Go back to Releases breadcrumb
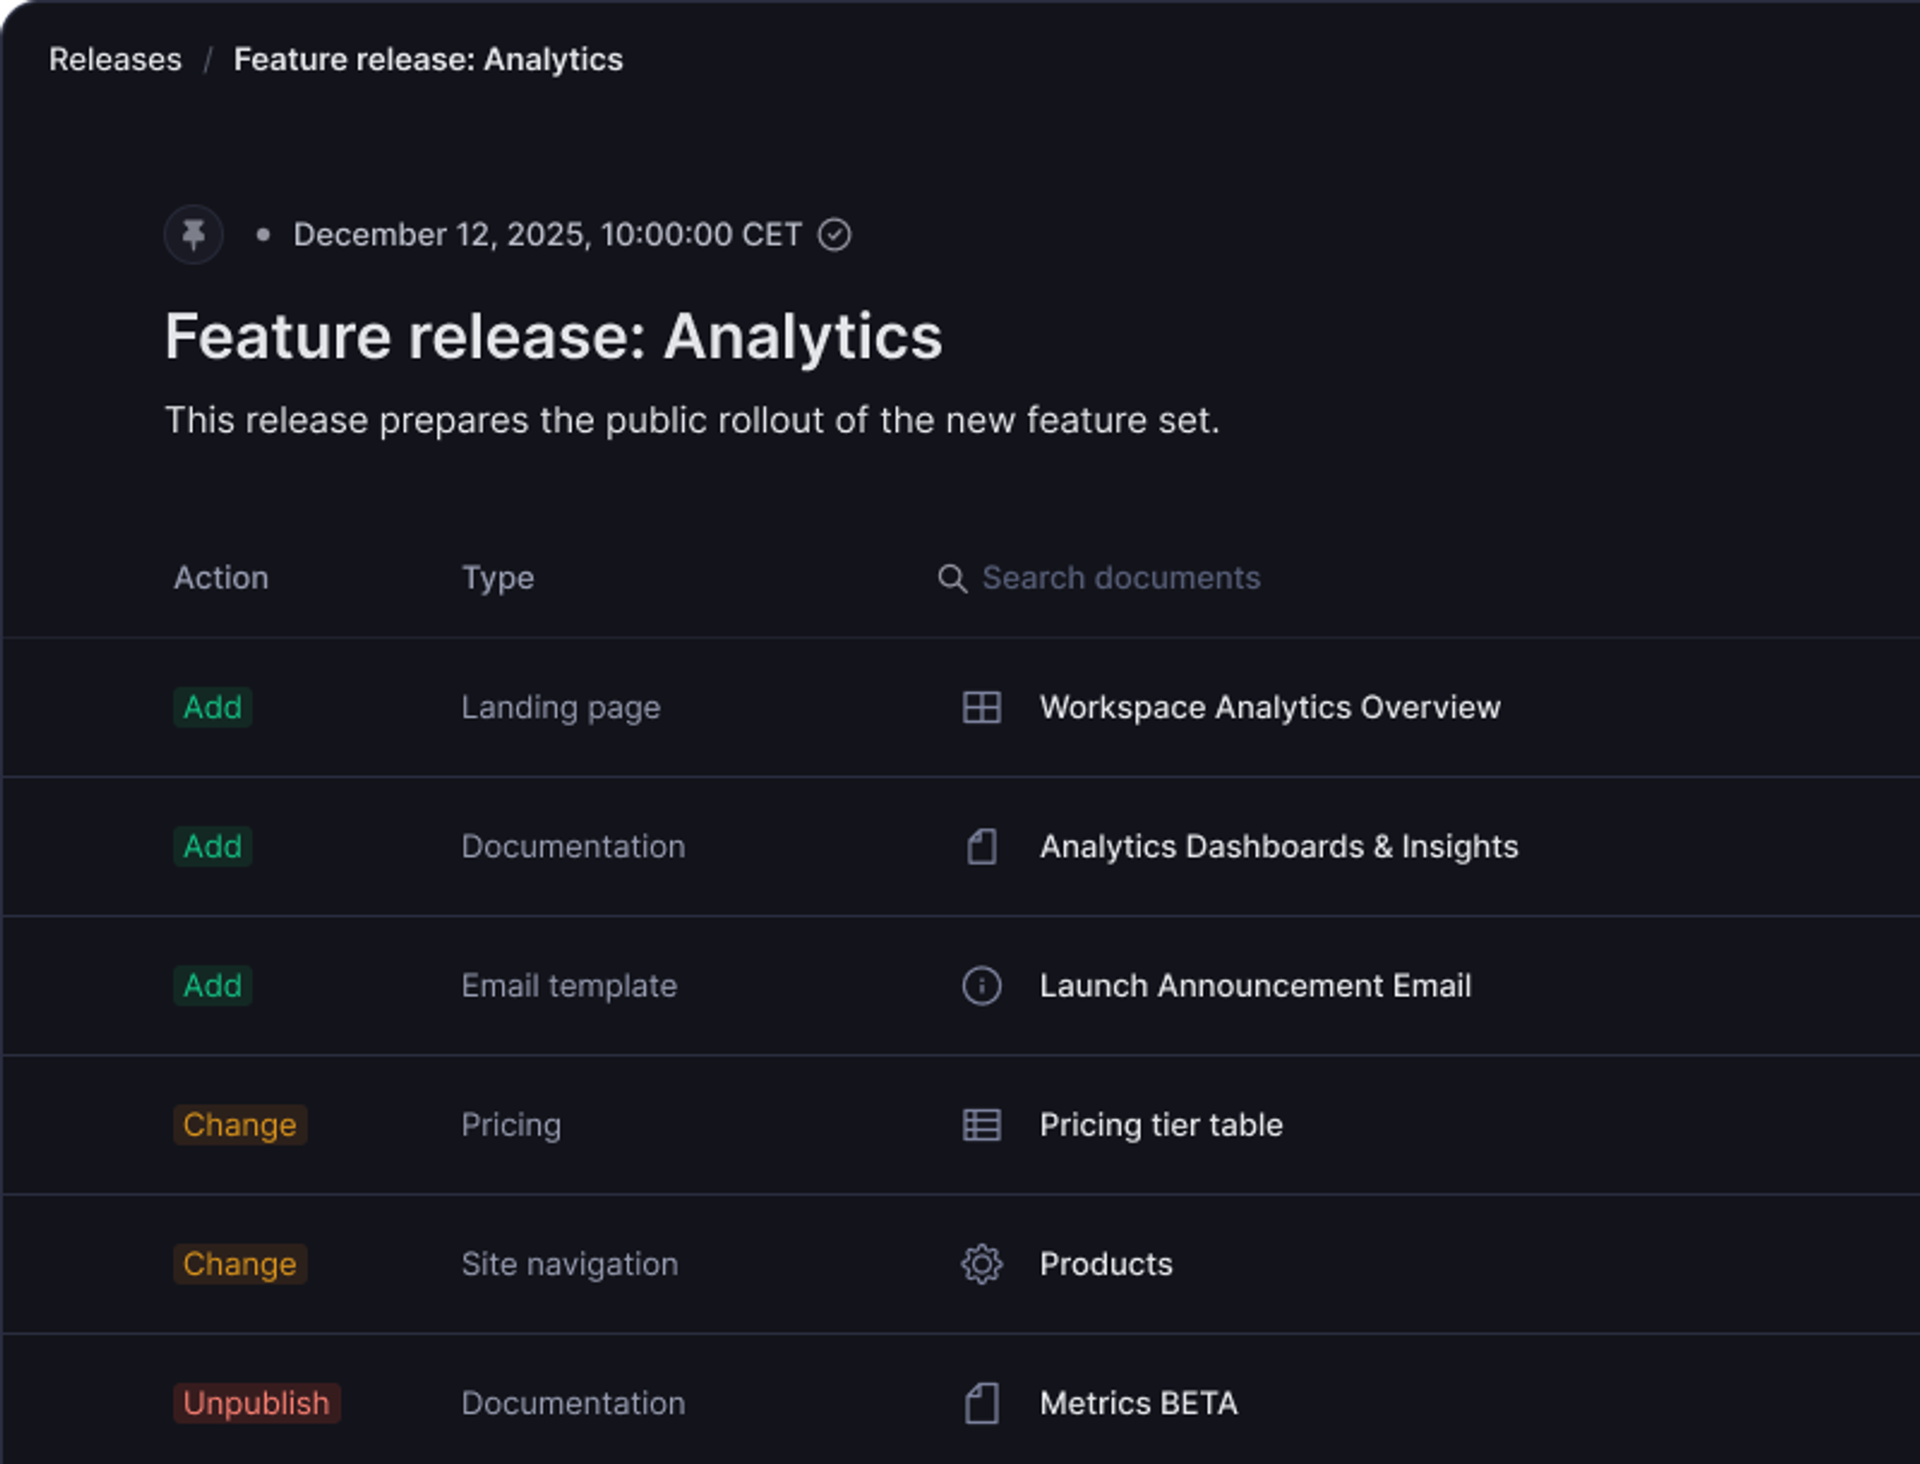The image size is (1920, 1464). tap(115, 60)
